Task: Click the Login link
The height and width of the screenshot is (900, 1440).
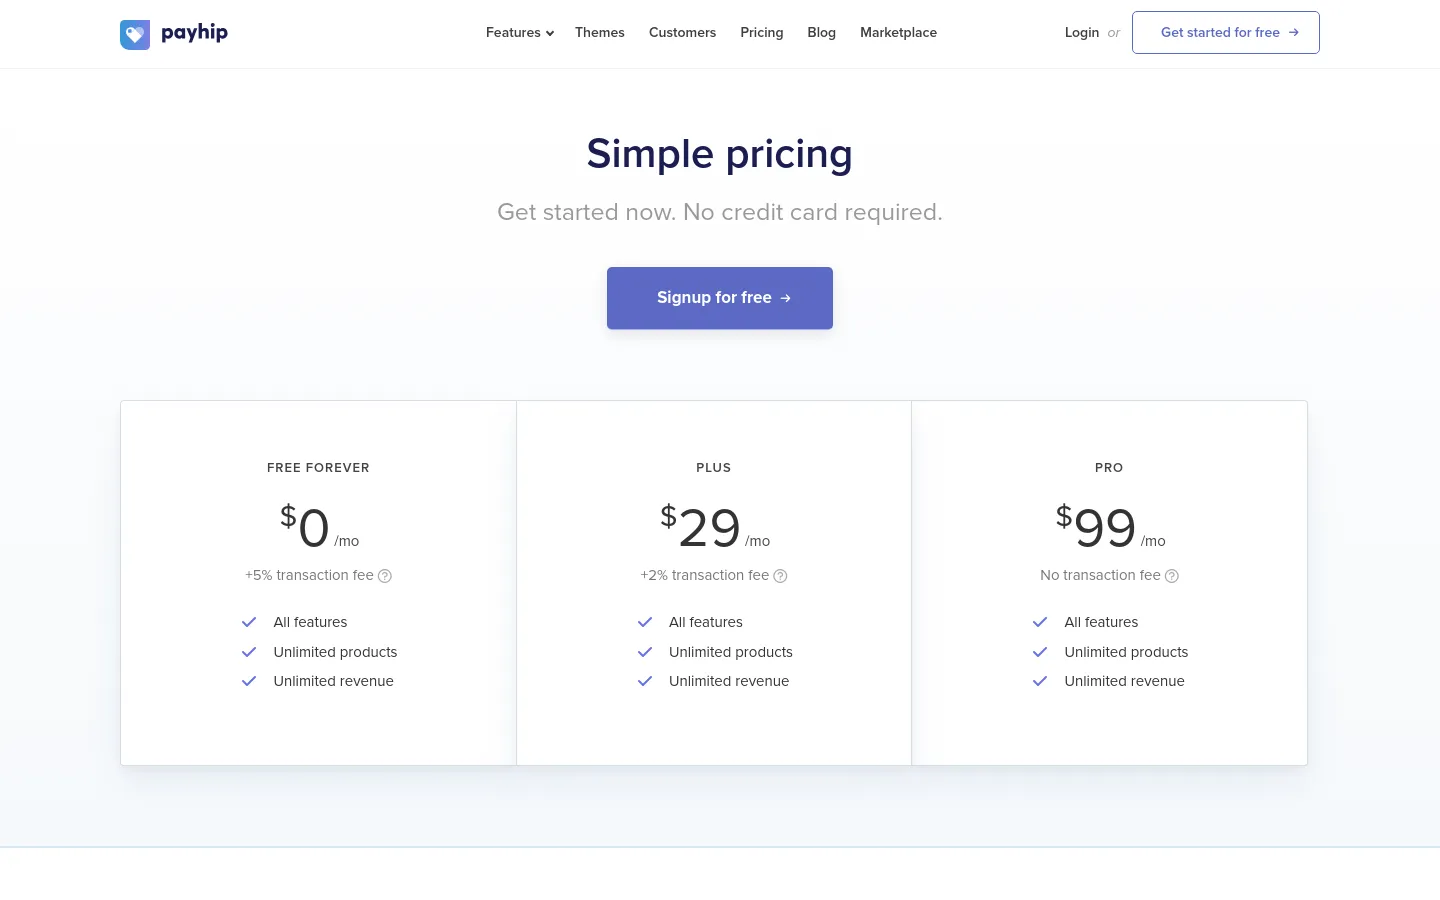Action: (1082, 33)
